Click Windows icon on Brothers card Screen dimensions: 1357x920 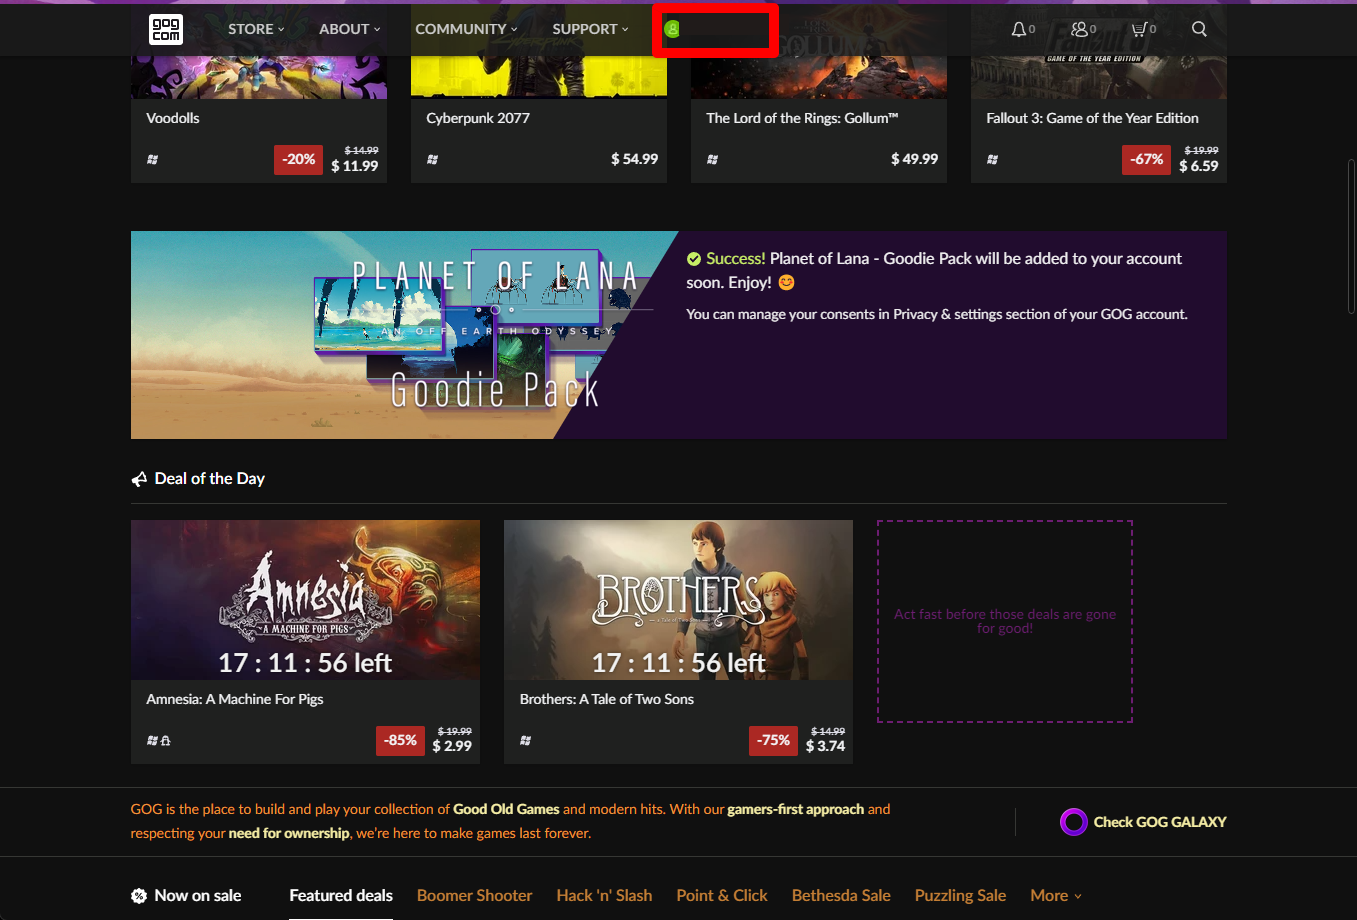(x=525, y=740)
